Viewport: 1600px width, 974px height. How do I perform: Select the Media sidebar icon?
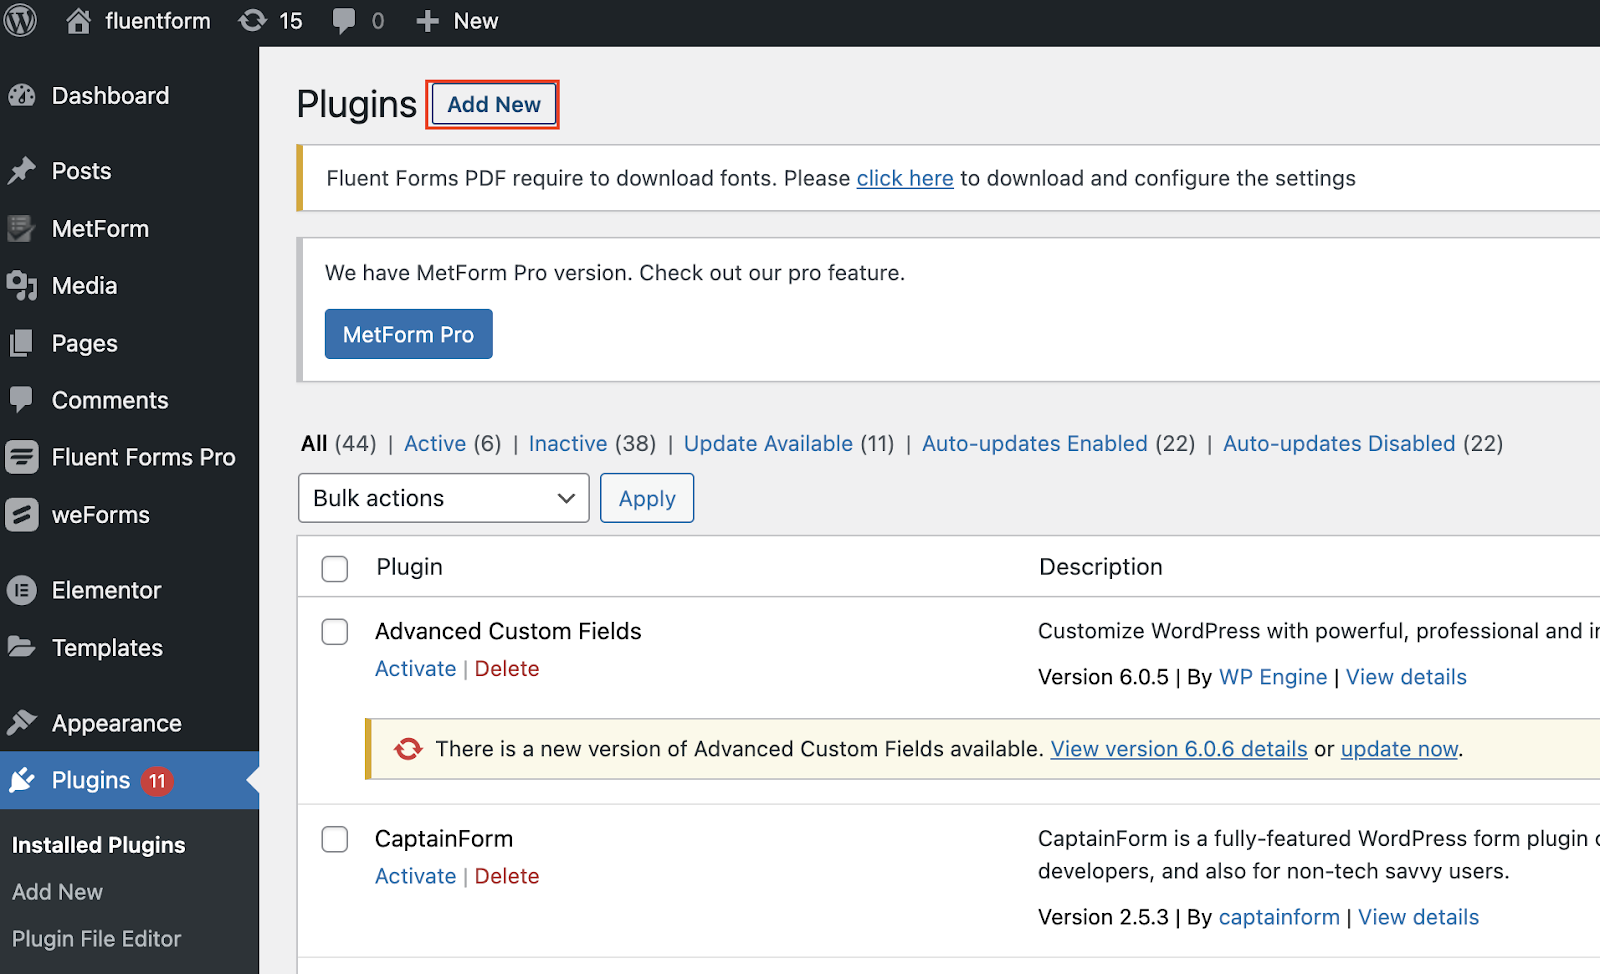click(22, 286)
